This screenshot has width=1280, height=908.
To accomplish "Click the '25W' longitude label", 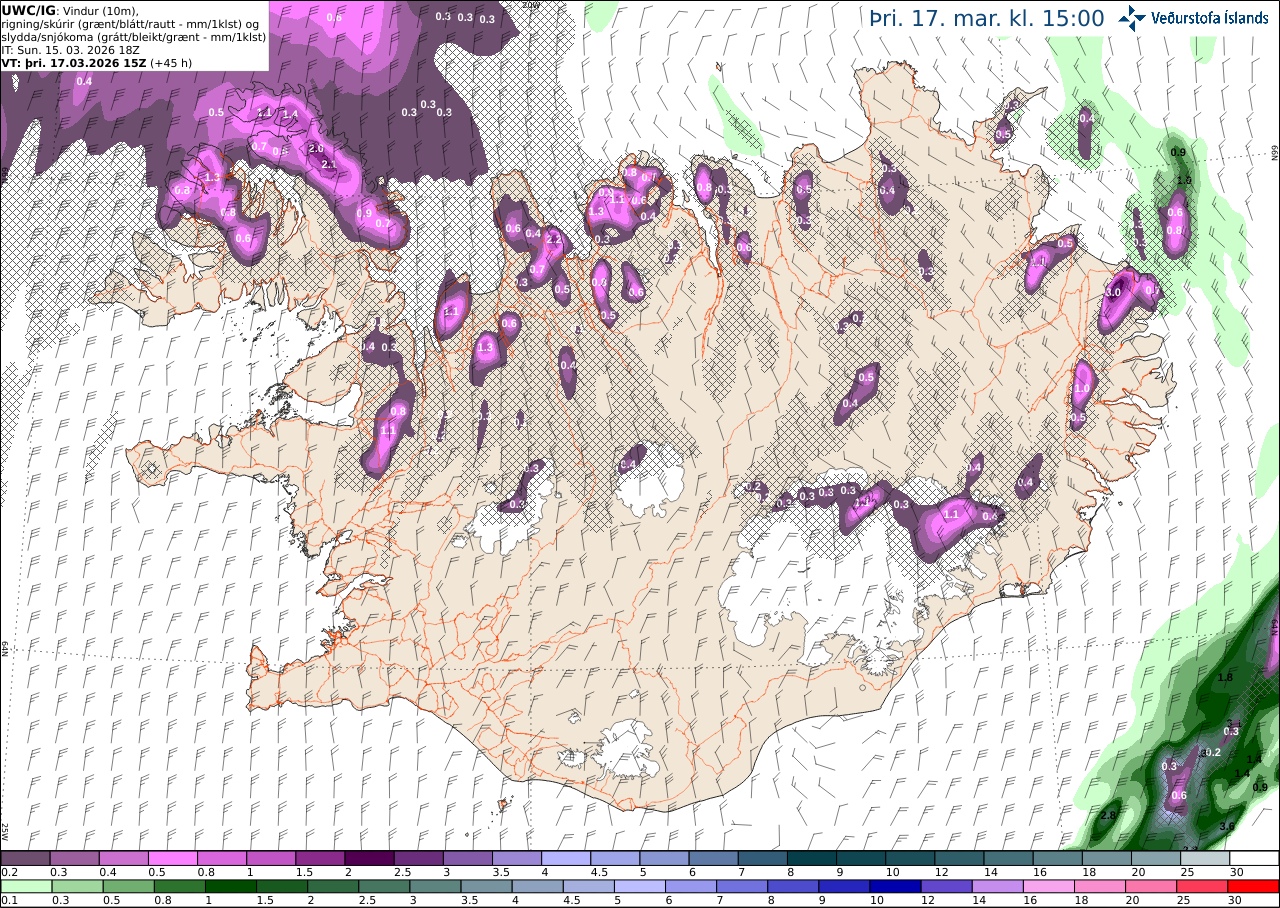I will pos(5,831).
